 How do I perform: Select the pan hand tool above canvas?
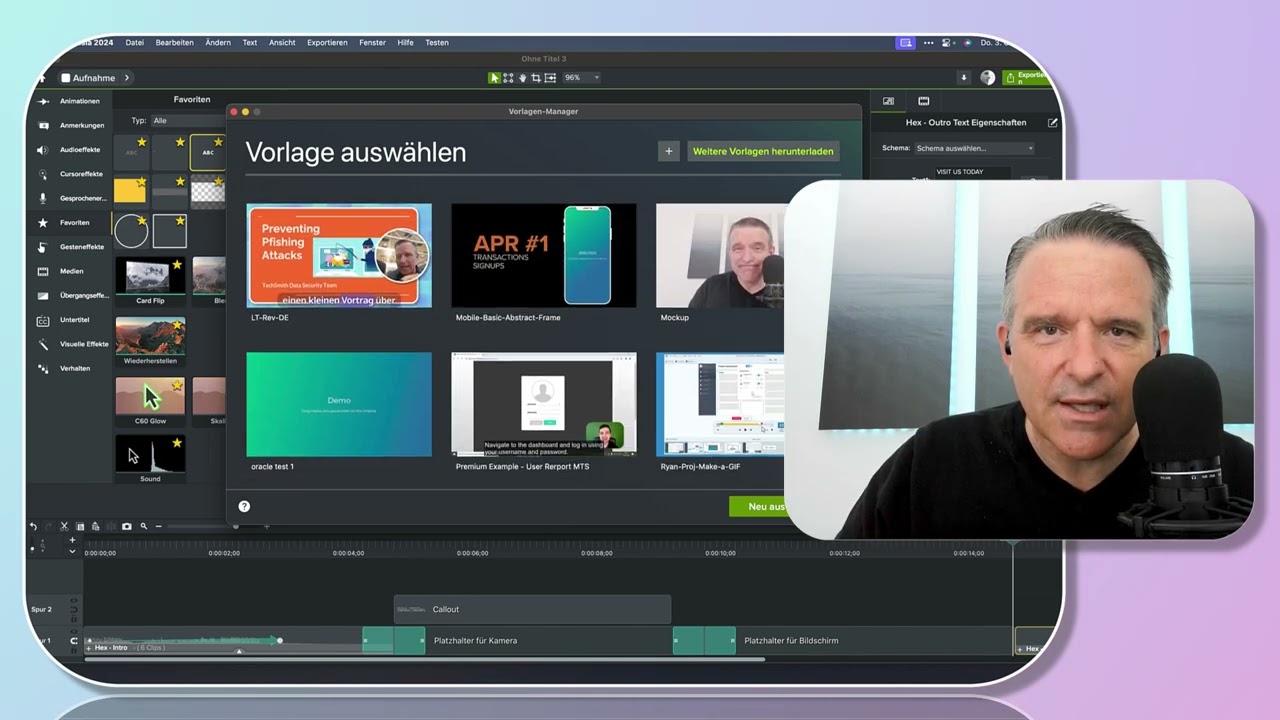pos(523,78)
